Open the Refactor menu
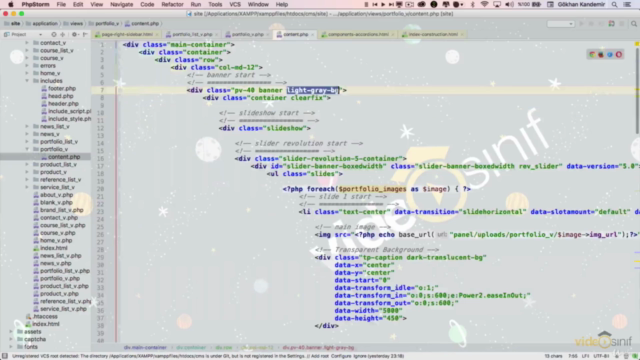This screenshot has width=640, height=360. [x=172, y=4]
